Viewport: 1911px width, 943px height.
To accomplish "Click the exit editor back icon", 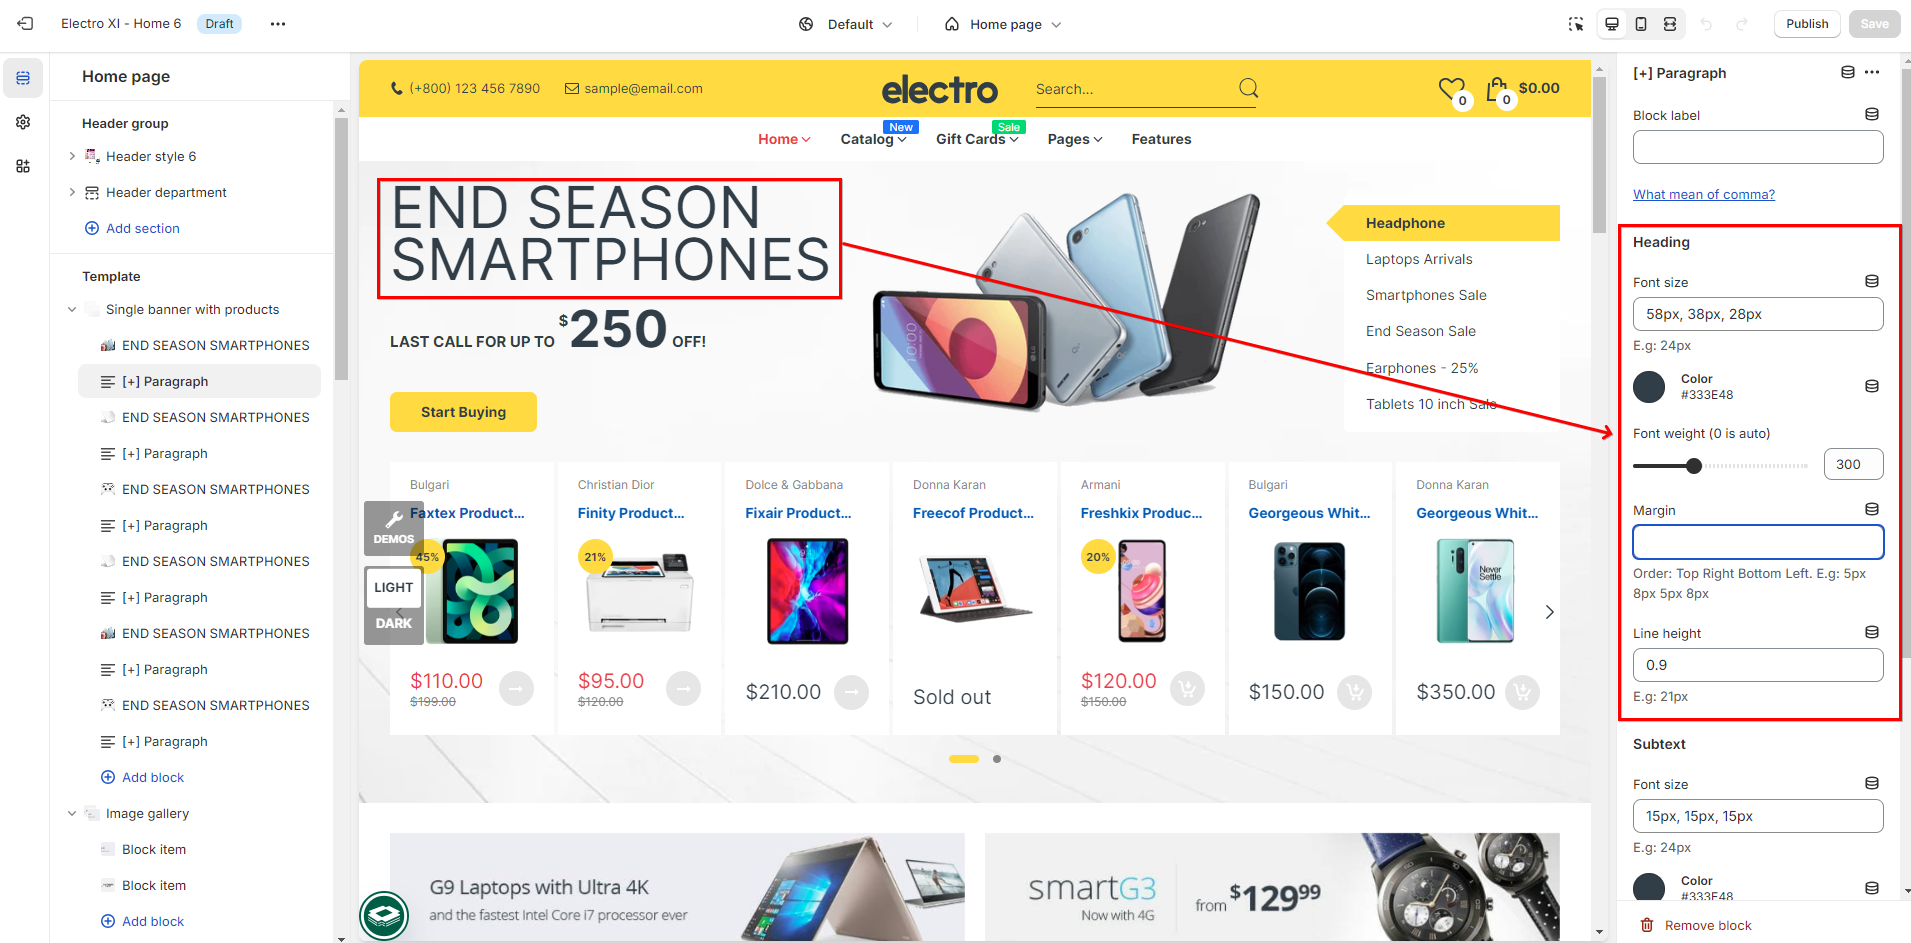I will (x=25, y=24).
